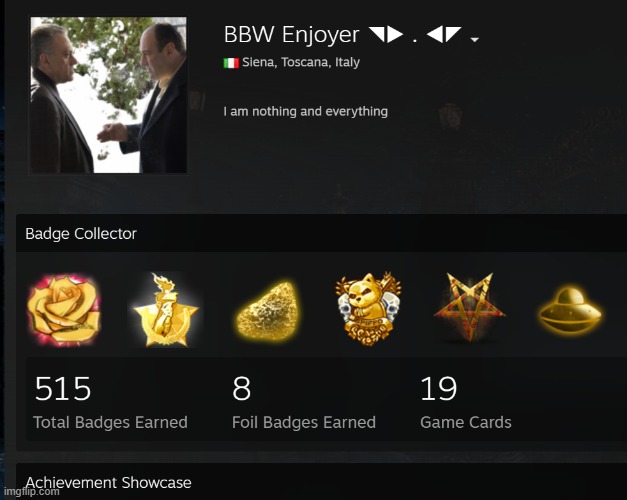Click the triangle symbols right after Enjoyer

385,34
